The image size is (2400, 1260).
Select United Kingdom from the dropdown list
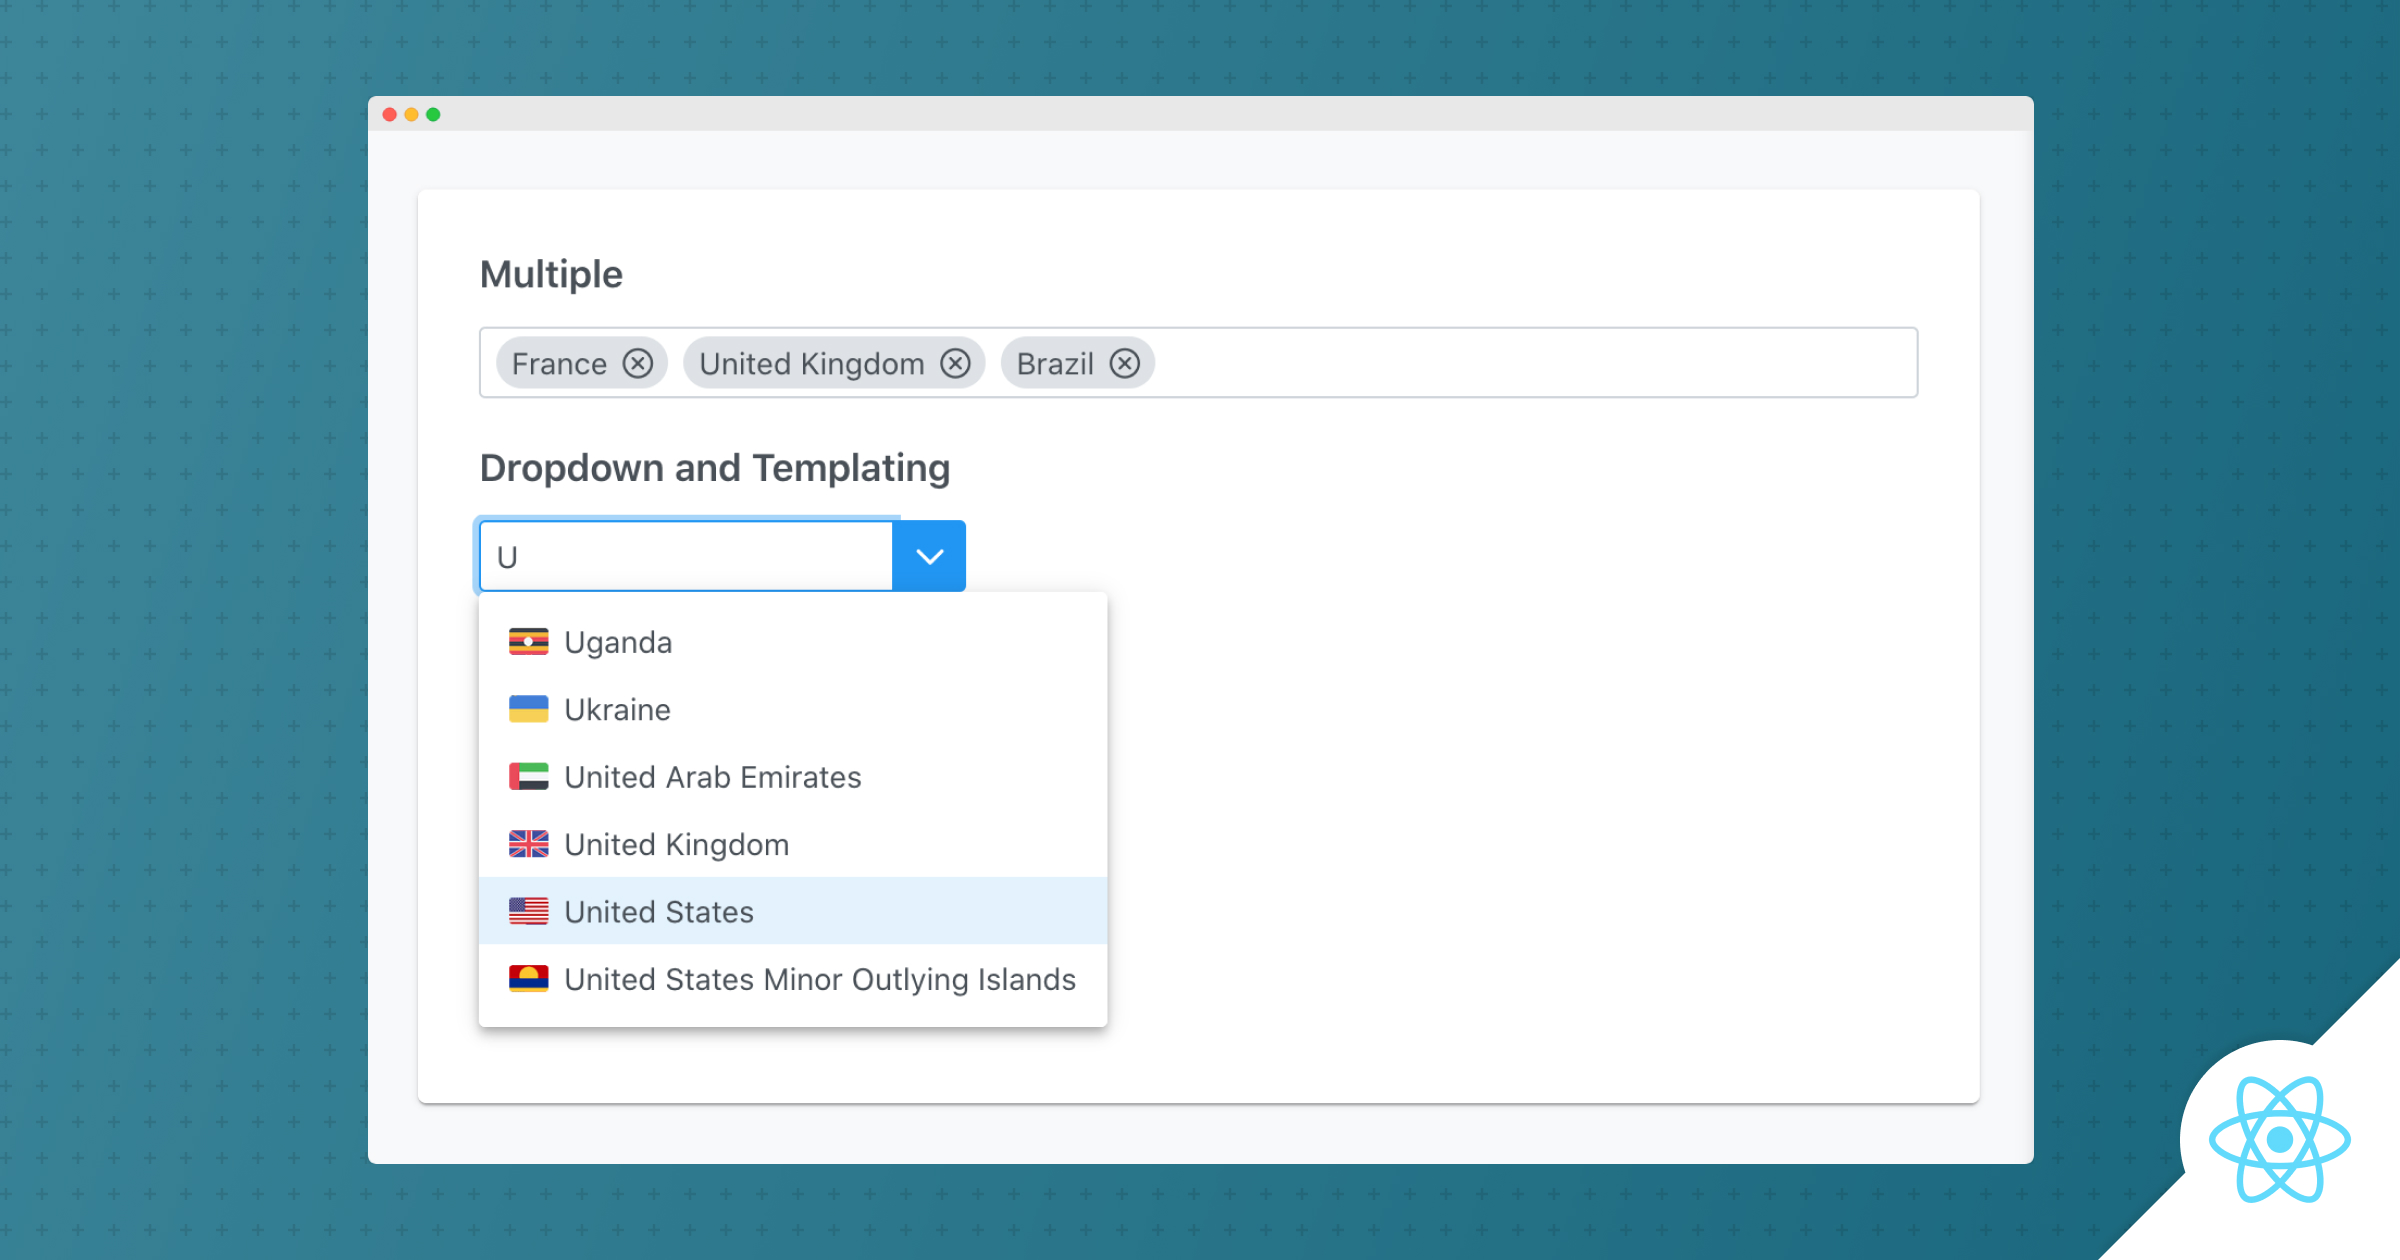676,844
